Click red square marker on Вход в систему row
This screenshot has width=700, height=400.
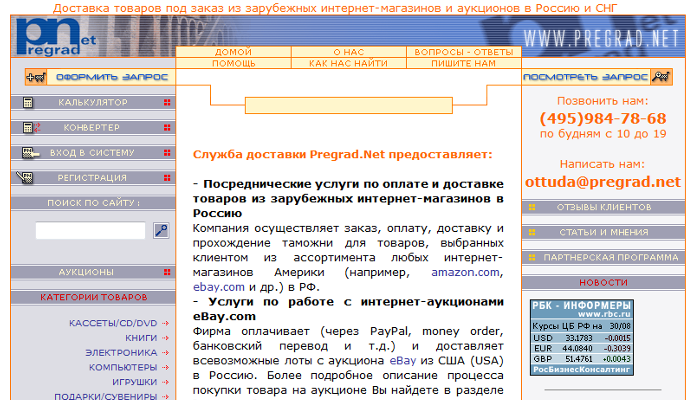click(x=167, y=153)
